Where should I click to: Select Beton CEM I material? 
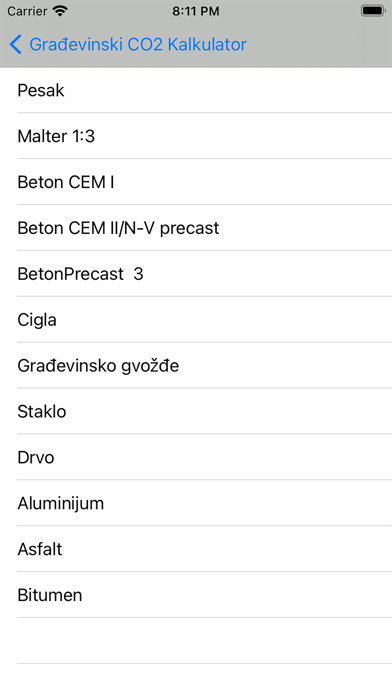coord(196,182)
